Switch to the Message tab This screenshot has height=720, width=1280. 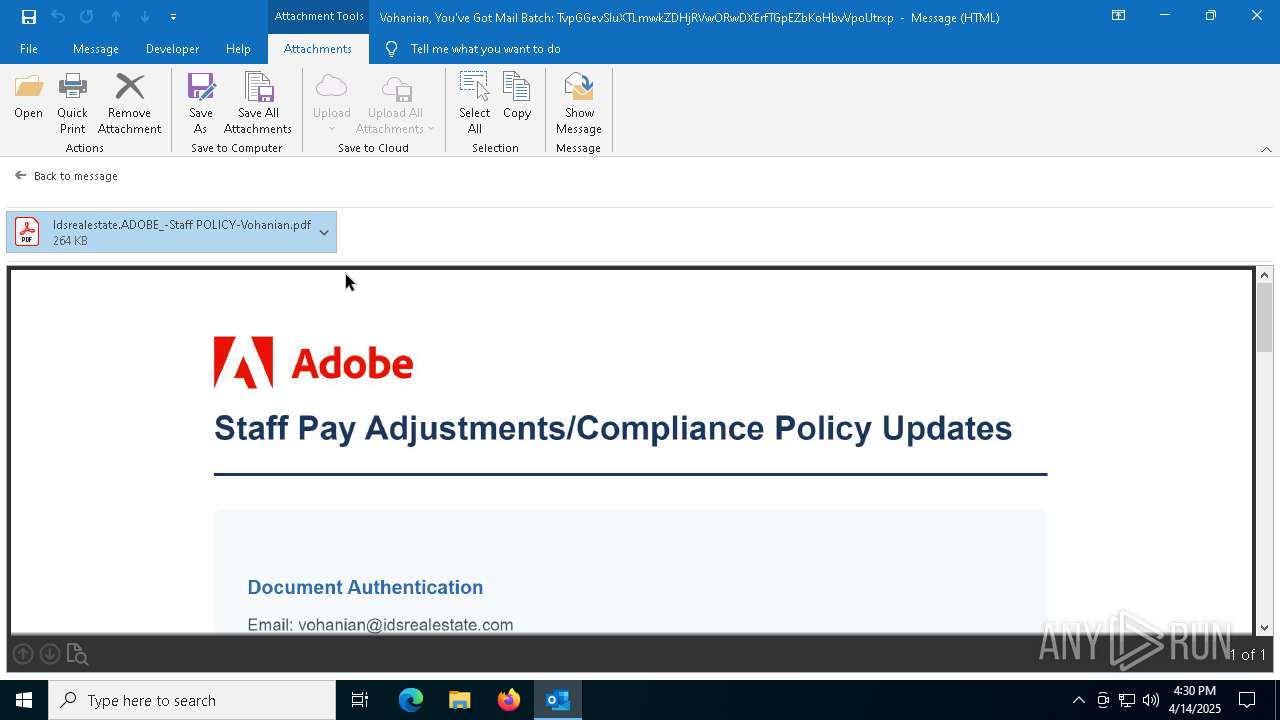[x=96, y=49]
